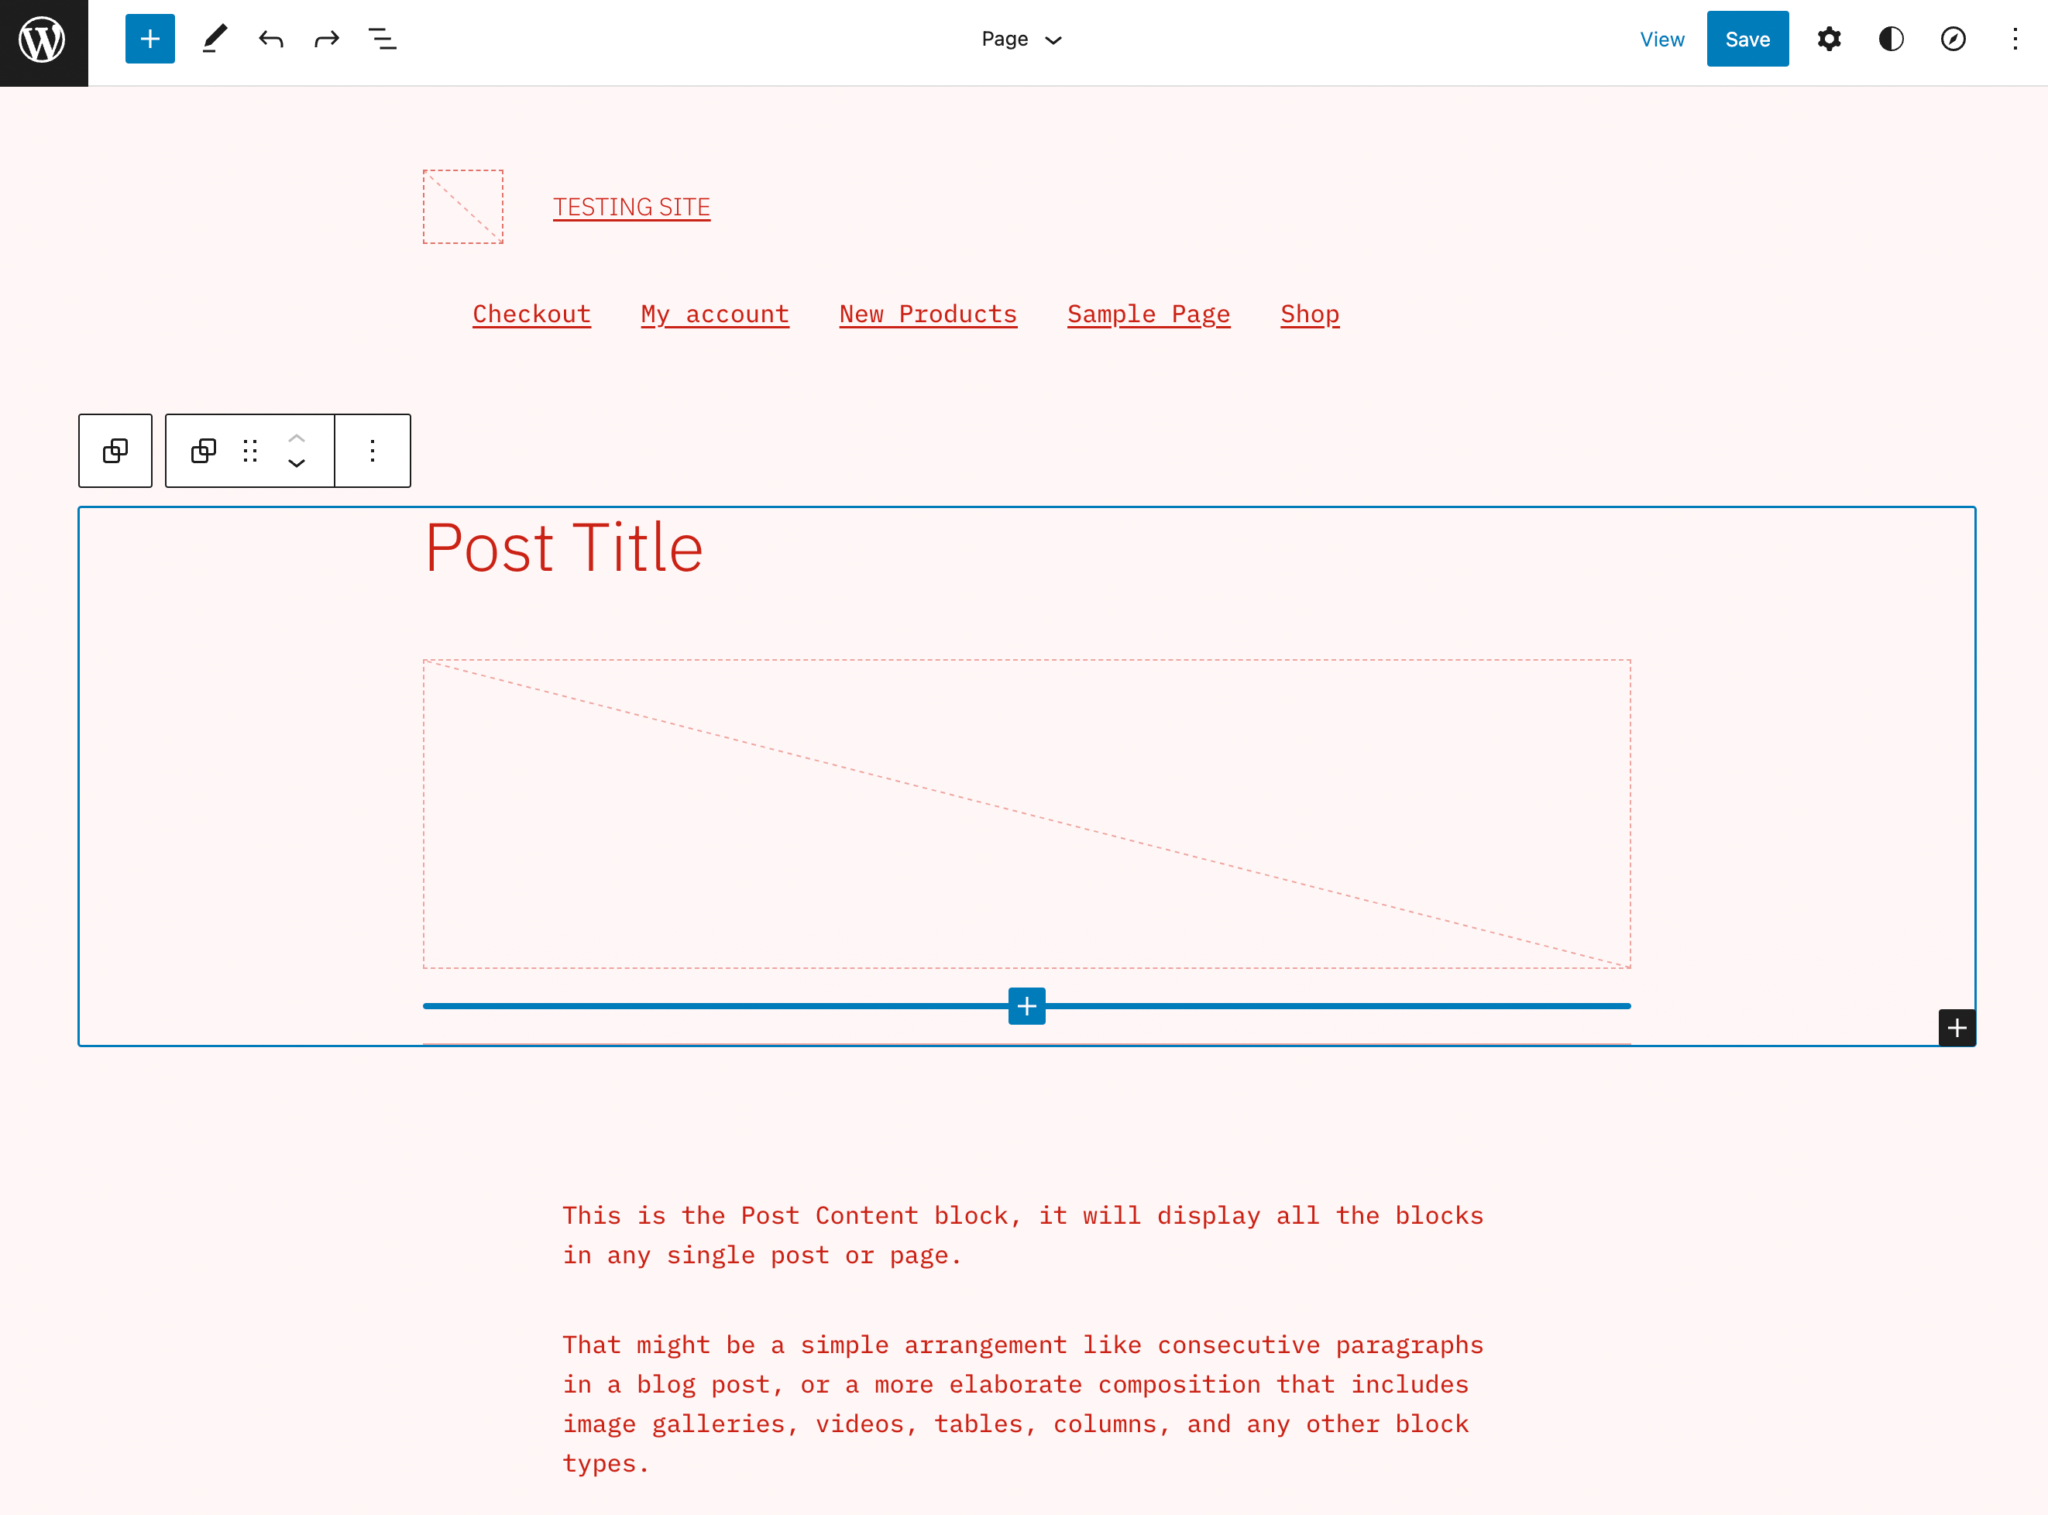Move the block up

[297, 438]
